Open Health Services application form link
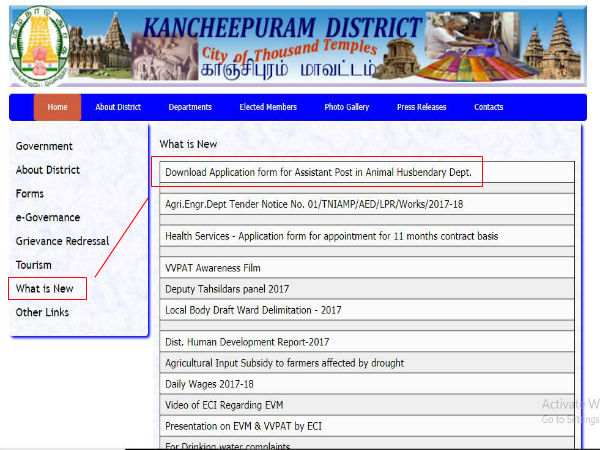The image size is (600, 450). tap(331, 236)
